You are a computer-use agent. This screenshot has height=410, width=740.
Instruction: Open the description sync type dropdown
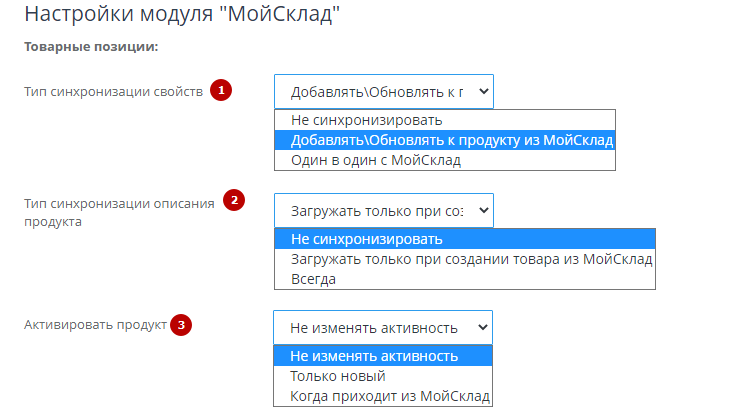point(384,210)
